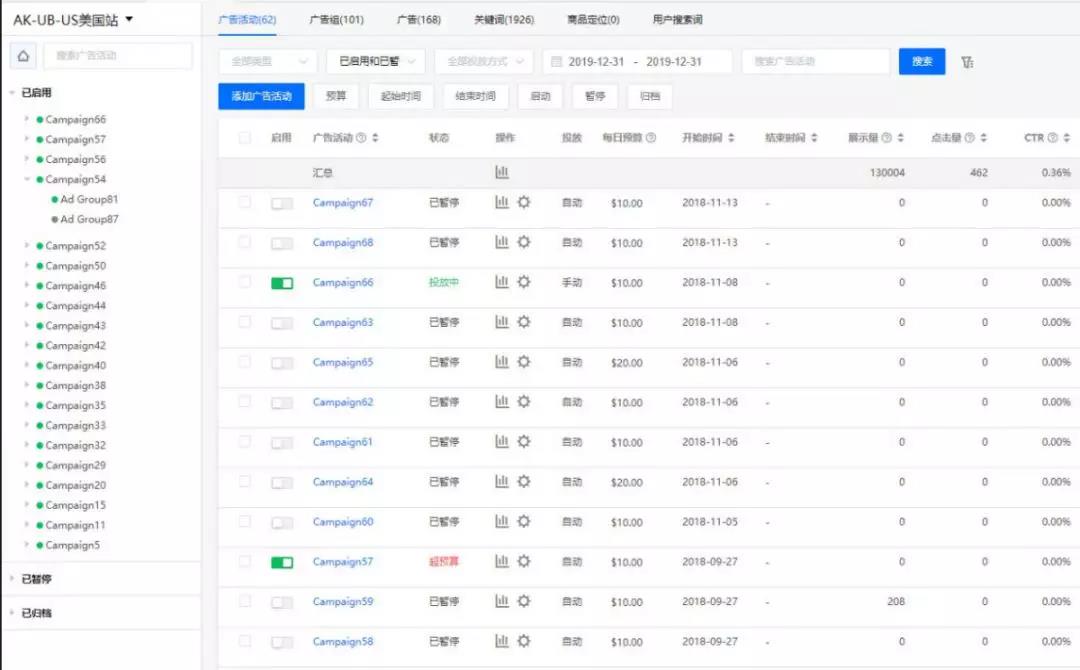Open settings gear for Campaign61

[x=524, y=442]
